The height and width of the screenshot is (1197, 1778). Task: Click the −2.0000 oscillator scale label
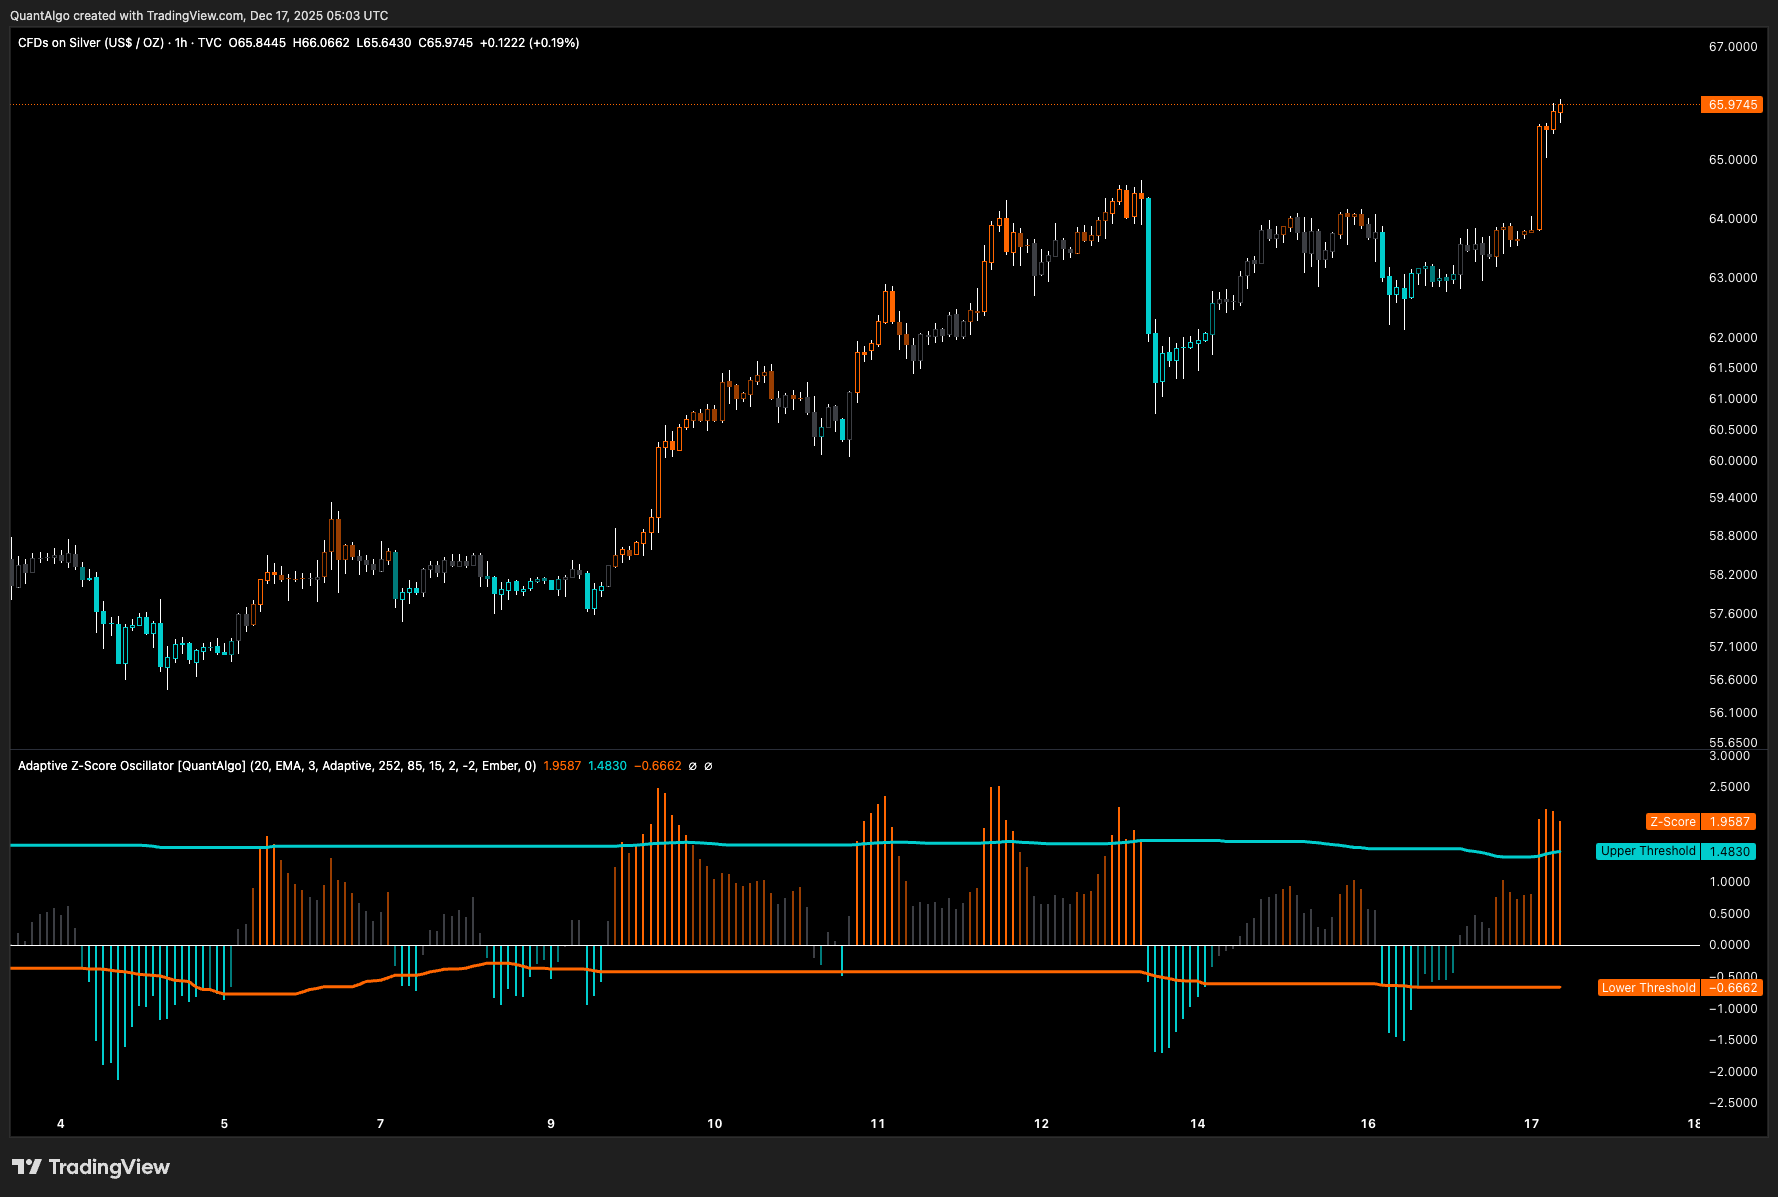(x=1731, y=1072)
